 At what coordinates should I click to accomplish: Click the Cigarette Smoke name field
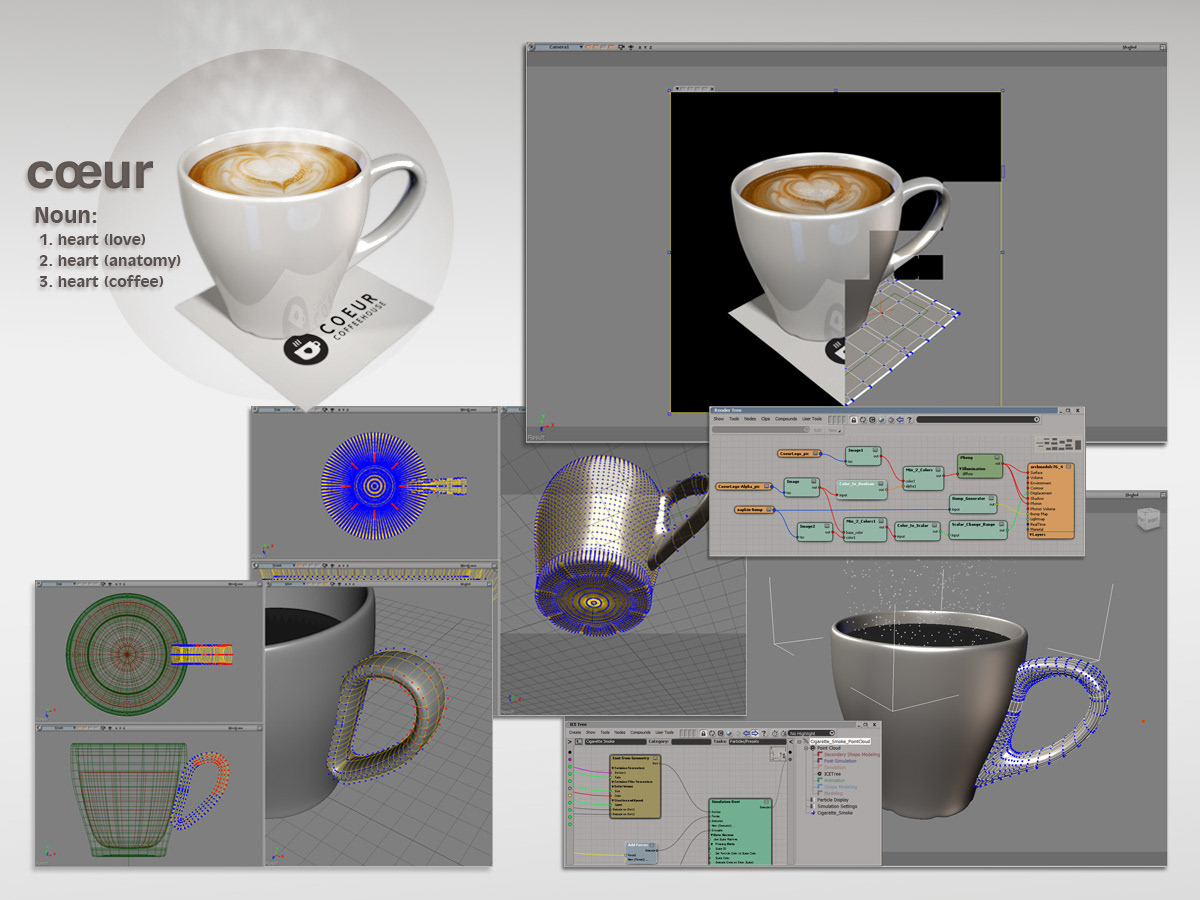coord(615,741)
